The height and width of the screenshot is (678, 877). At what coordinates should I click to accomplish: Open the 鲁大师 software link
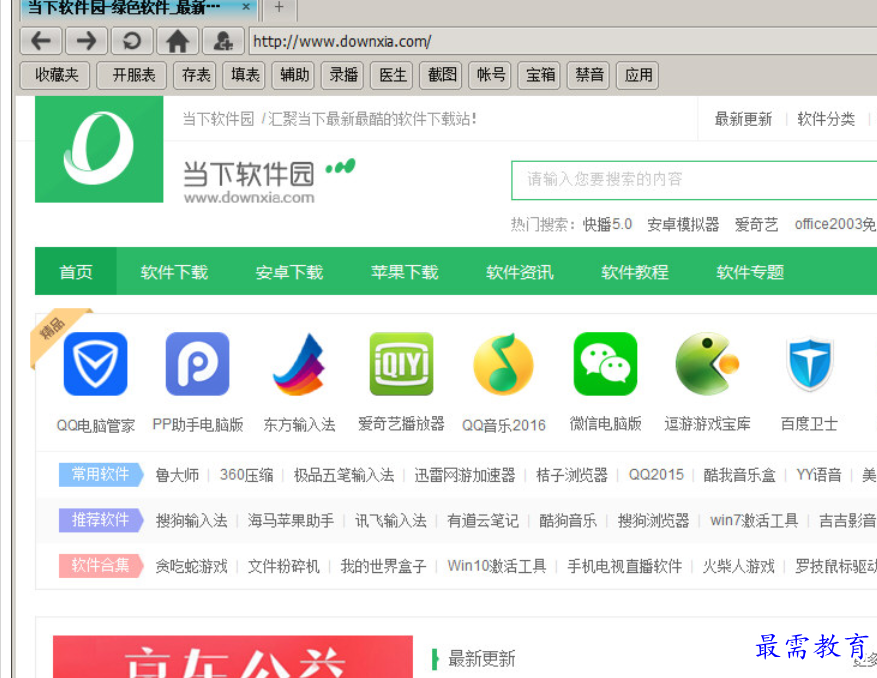click(x=177, y=475)
